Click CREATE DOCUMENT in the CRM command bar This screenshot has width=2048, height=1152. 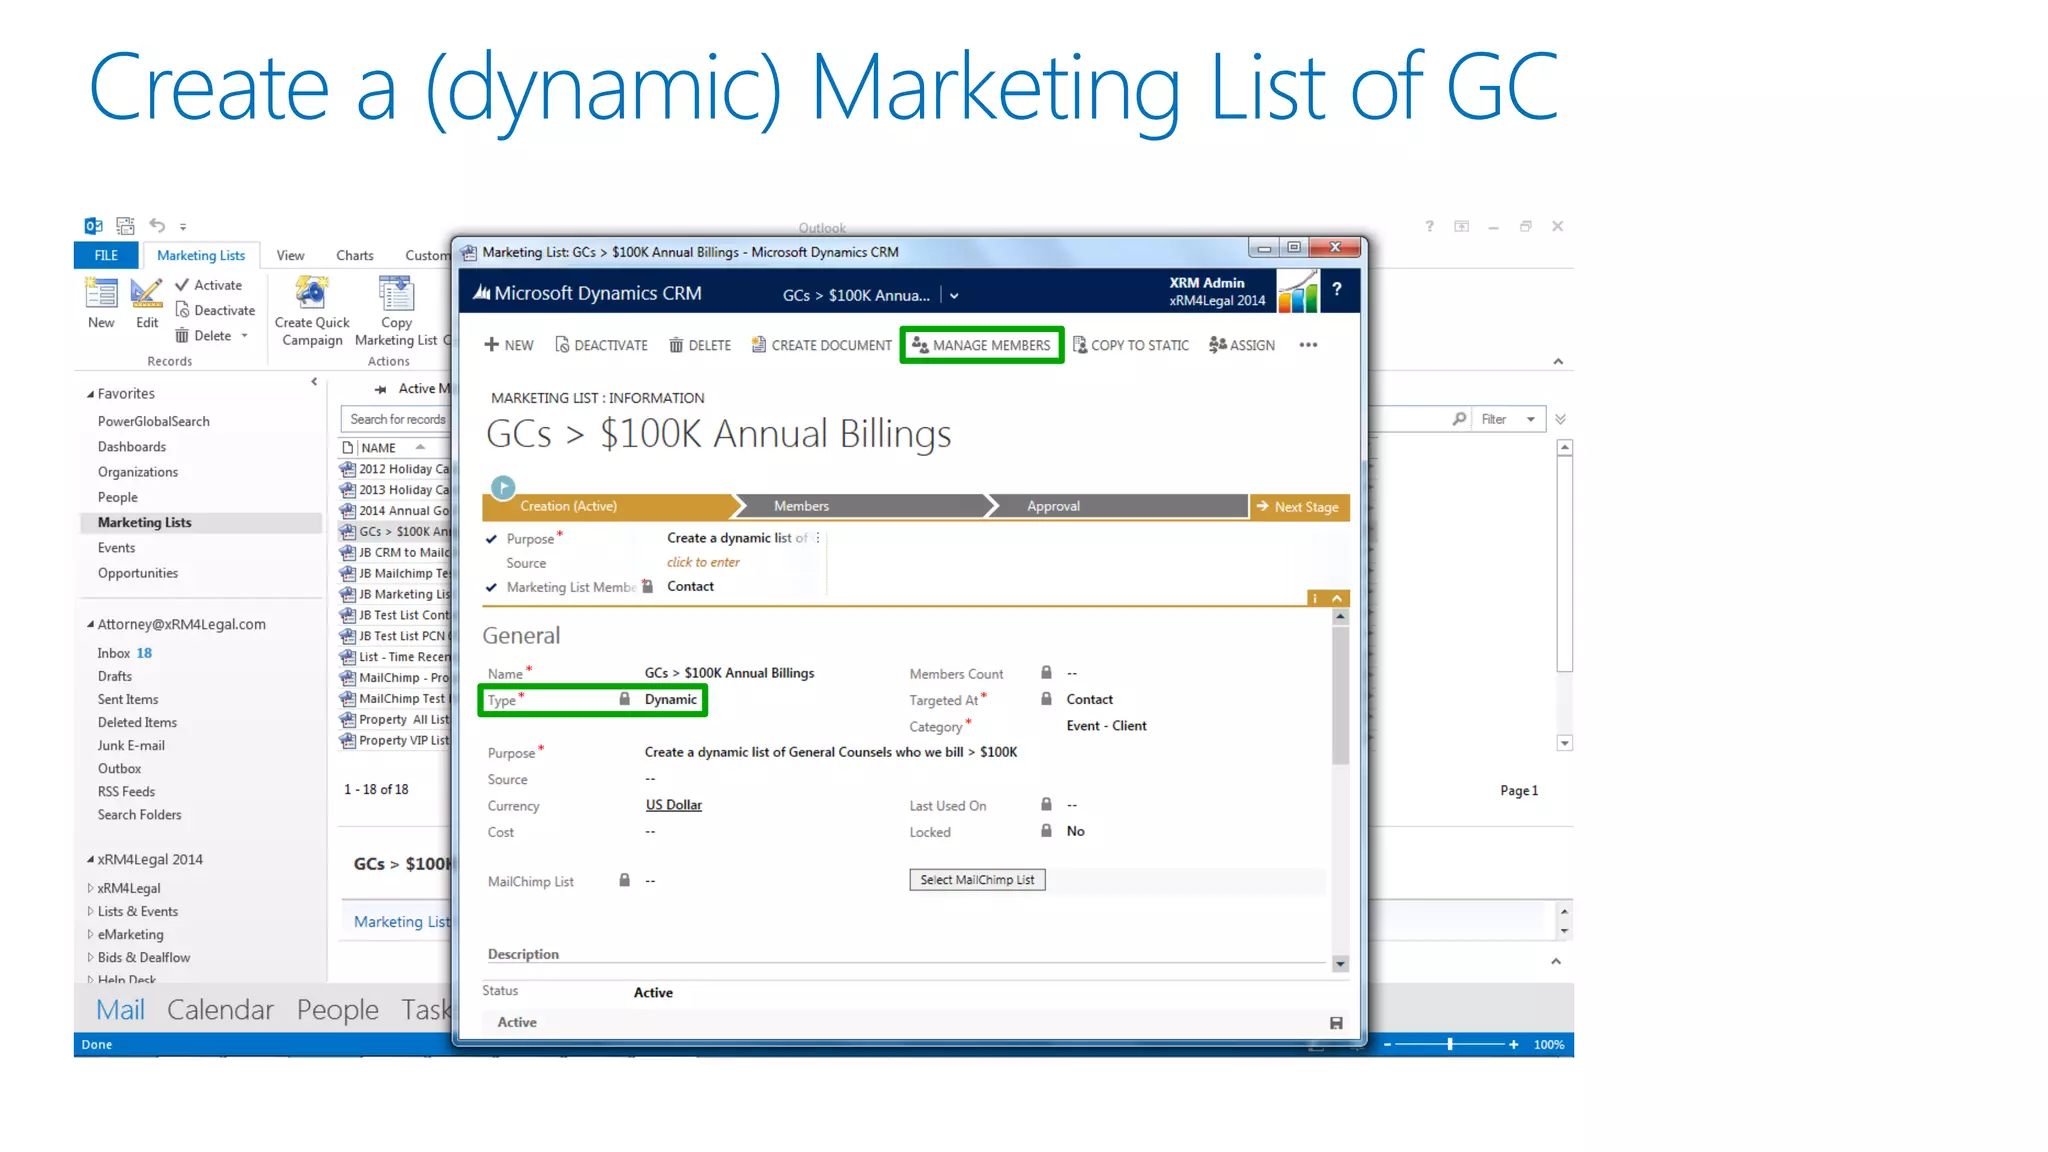(822, 345)
